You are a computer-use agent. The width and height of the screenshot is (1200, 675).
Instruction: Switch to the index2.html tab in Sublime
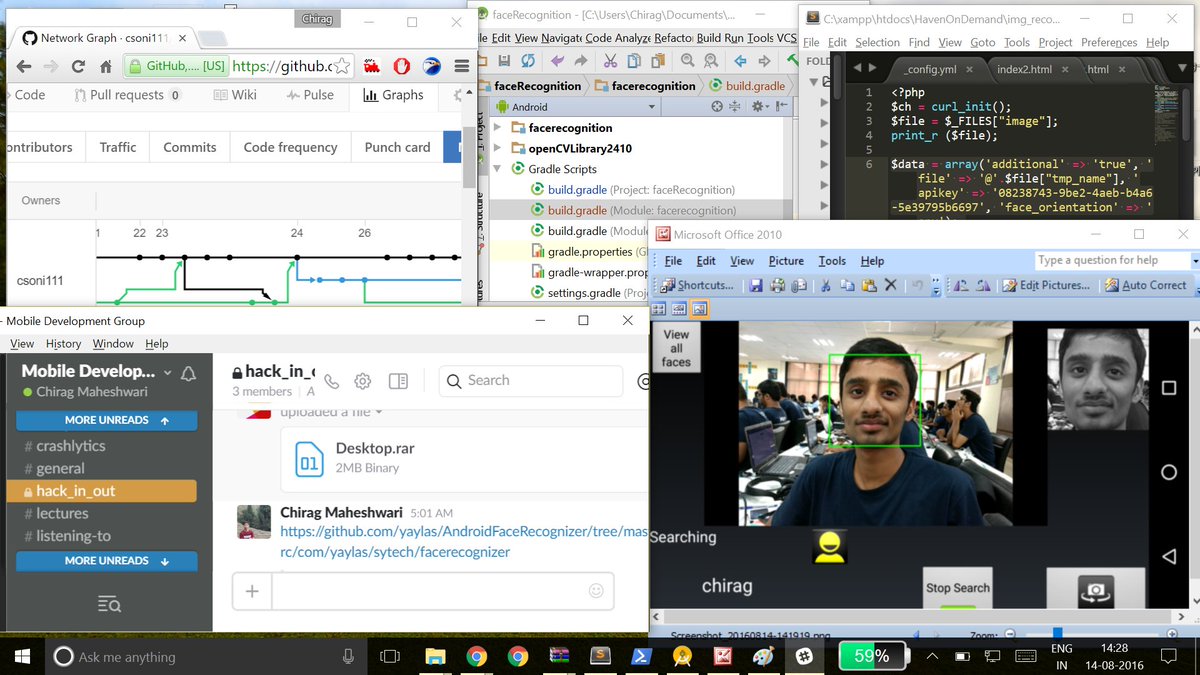point(1023,69)
